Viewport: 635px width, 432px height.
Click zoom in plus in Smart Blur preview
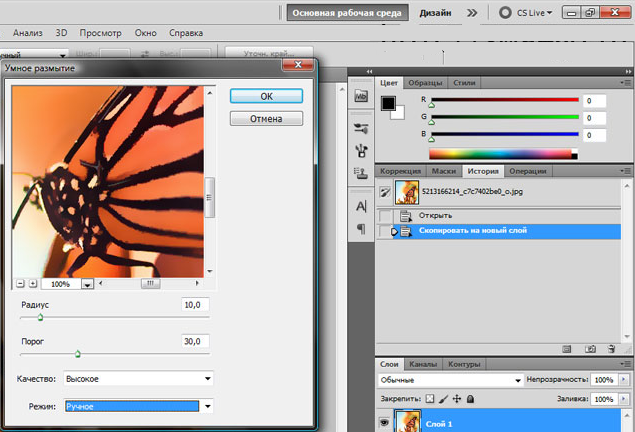coord(33,283)
